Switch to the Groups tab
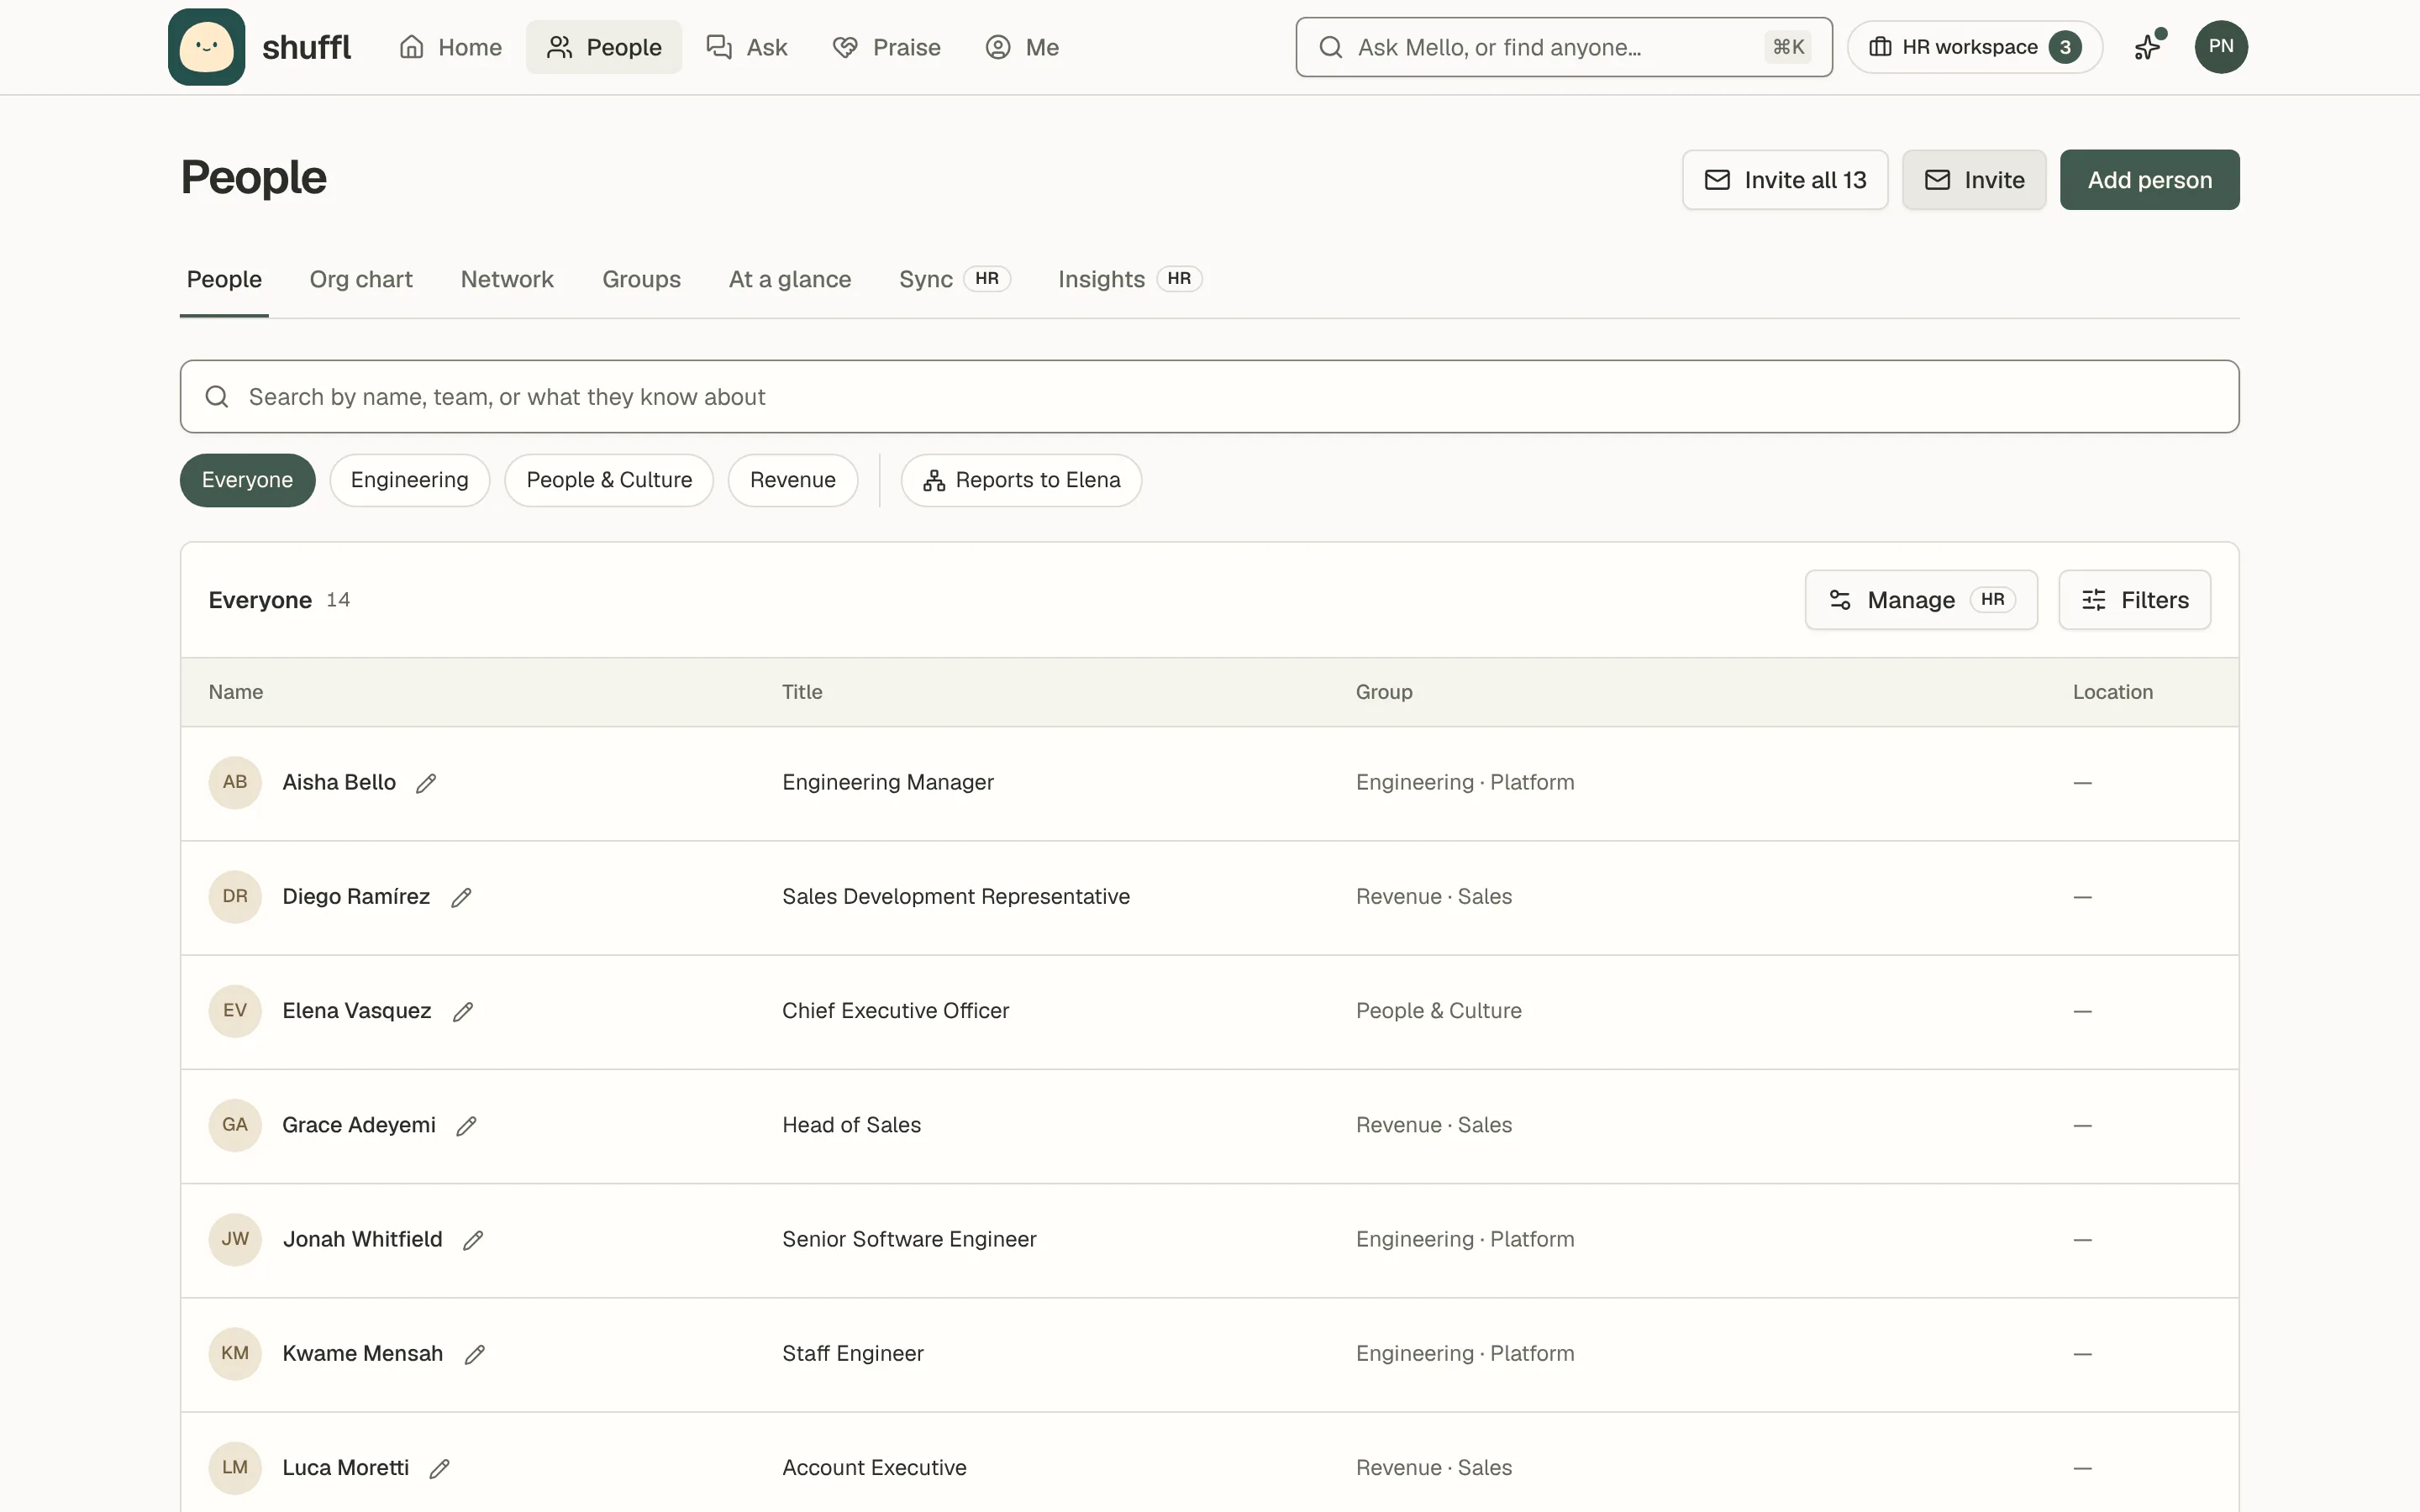 coord(641,279)
